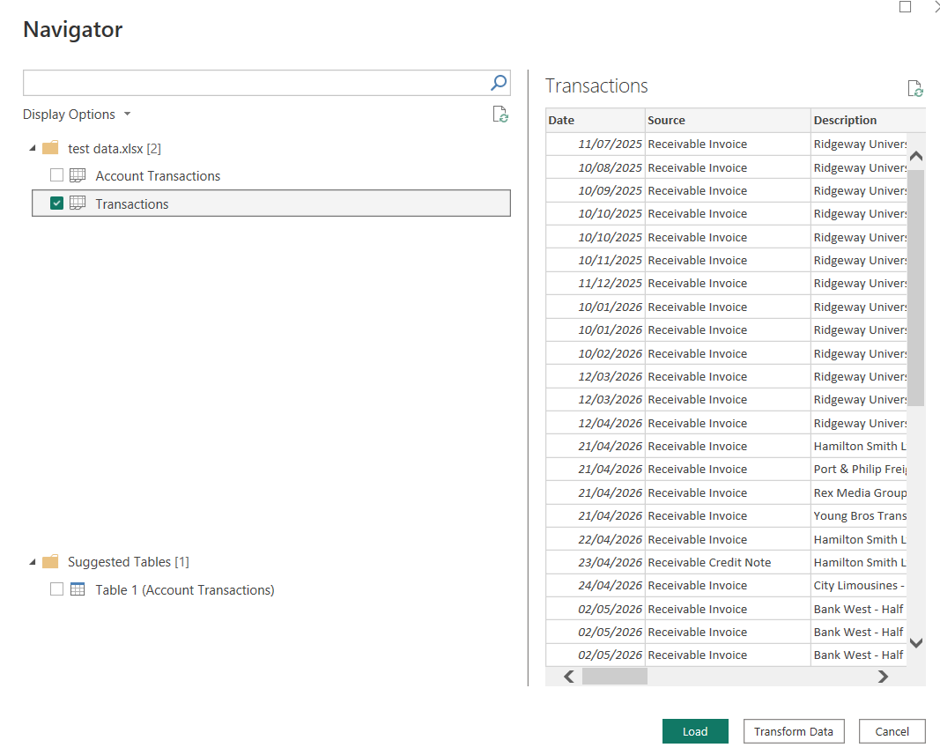The image size is (940, 755).
Task: Click Hamilton Smith cell in the 23/04/2026 row
Action: [x=859, y=562]
